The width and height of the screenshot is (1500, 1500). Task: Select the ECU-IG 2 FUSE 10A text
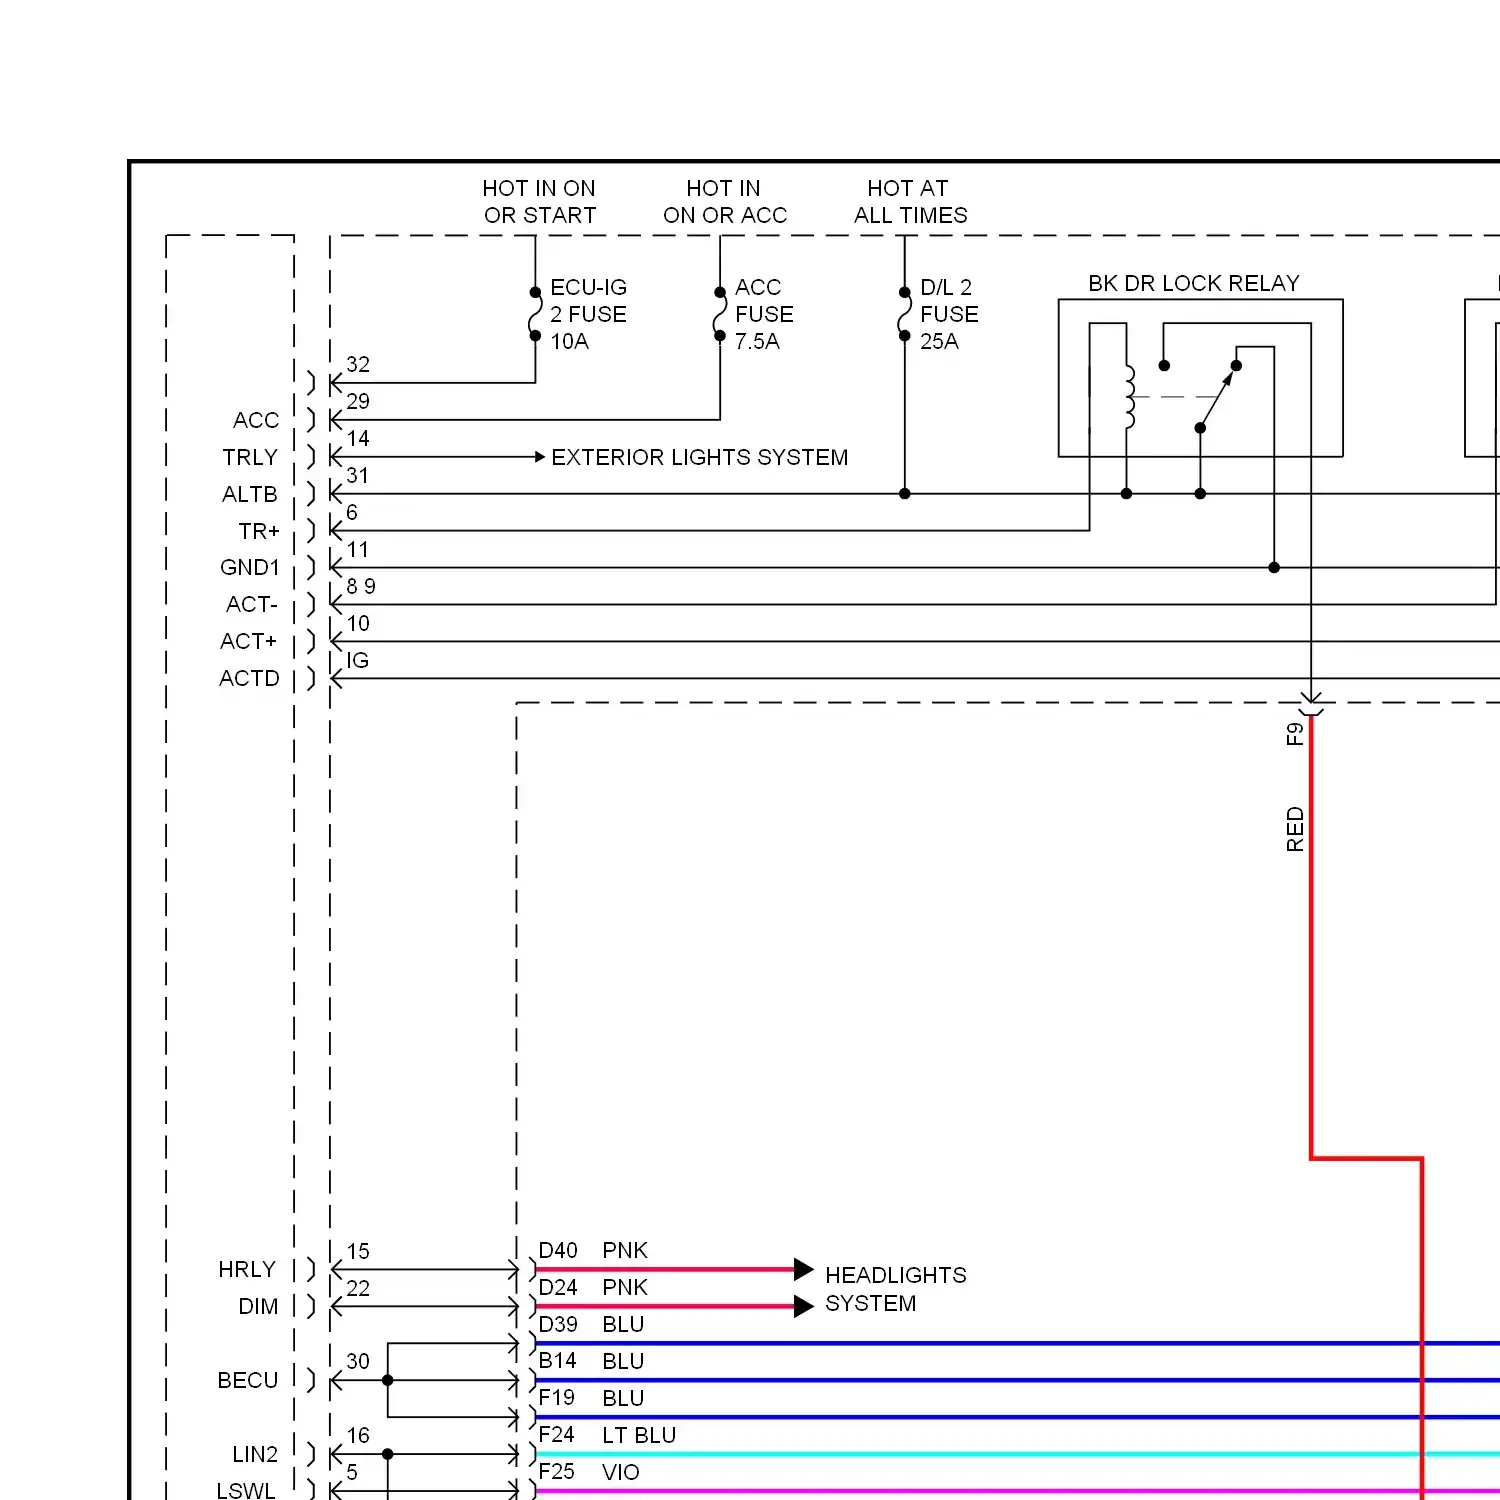point(588,314)
